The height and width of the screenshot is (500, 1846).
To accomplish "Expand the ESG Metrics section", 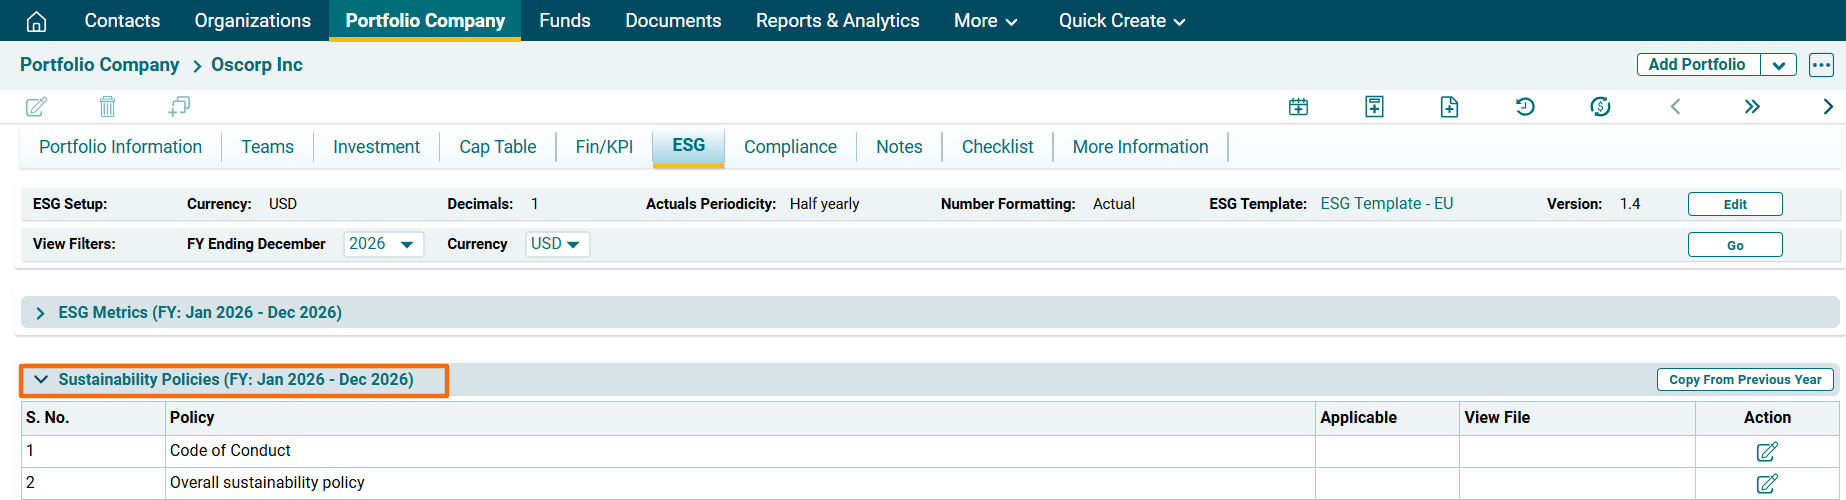I will [x=40, y=313].
